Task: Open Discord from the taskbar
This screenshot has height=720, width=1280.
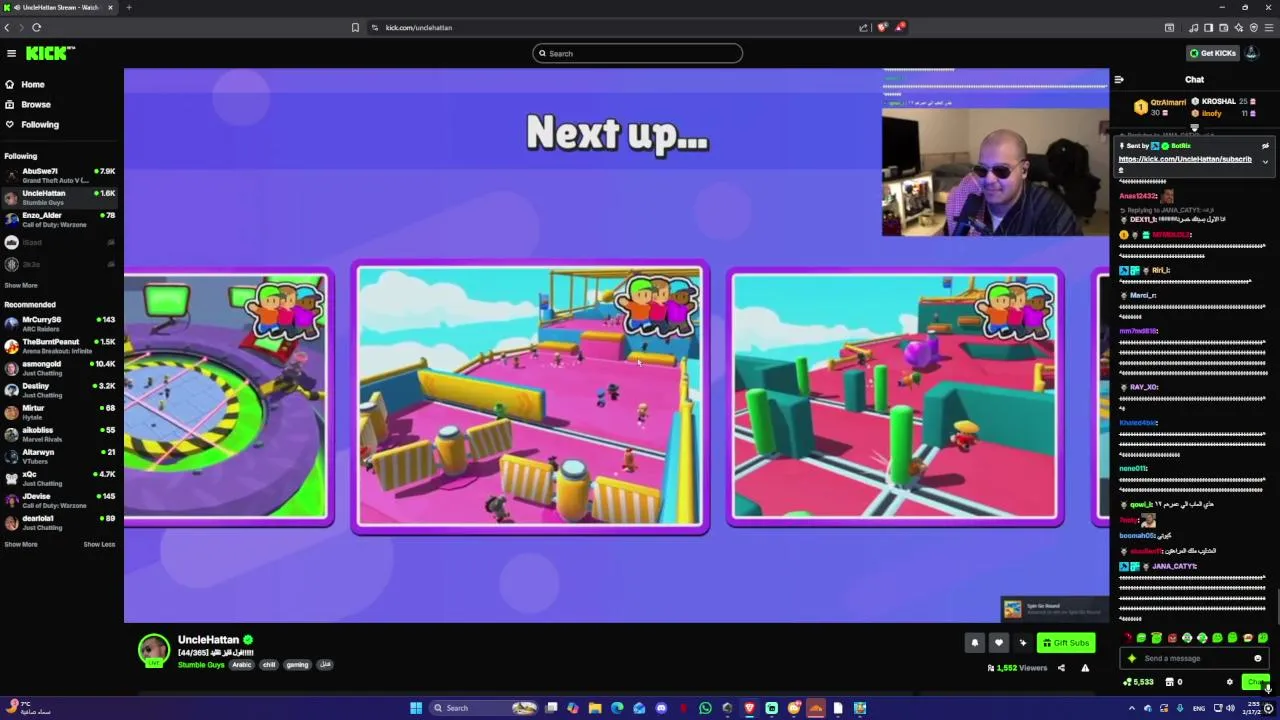Action: tap(661, 708)
